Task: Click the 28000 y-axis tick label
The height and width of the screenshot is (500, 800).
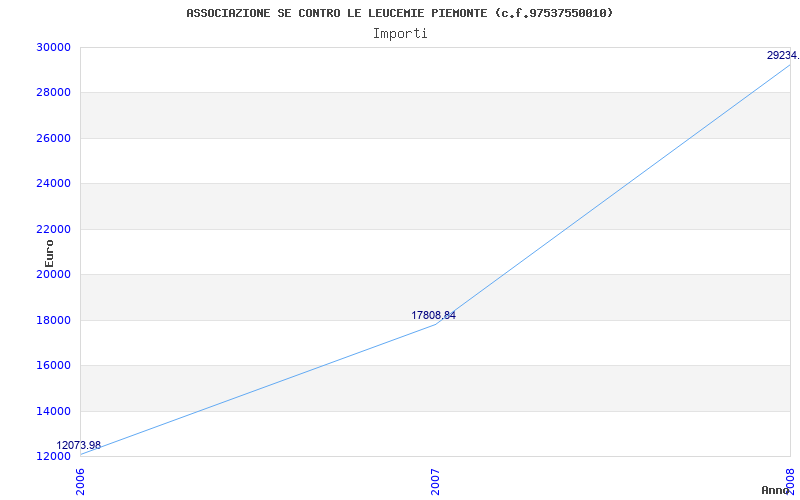Action: [x=53, y=93]
